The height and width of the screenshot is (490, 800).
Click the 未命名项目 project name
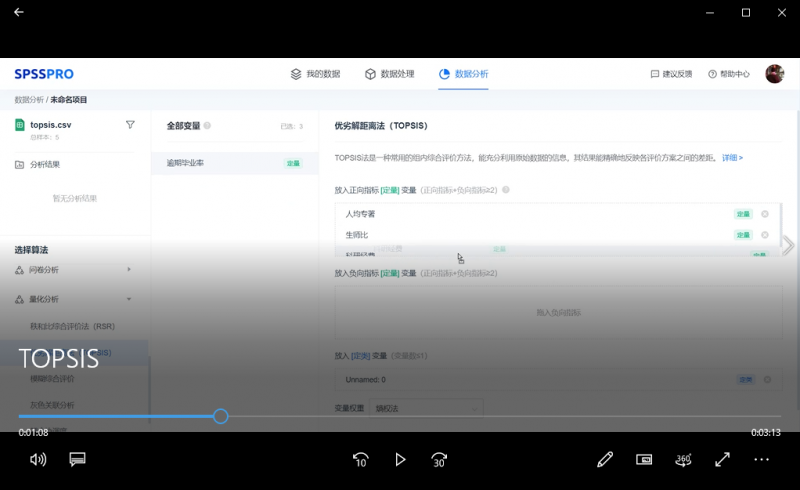coord(68,100)
